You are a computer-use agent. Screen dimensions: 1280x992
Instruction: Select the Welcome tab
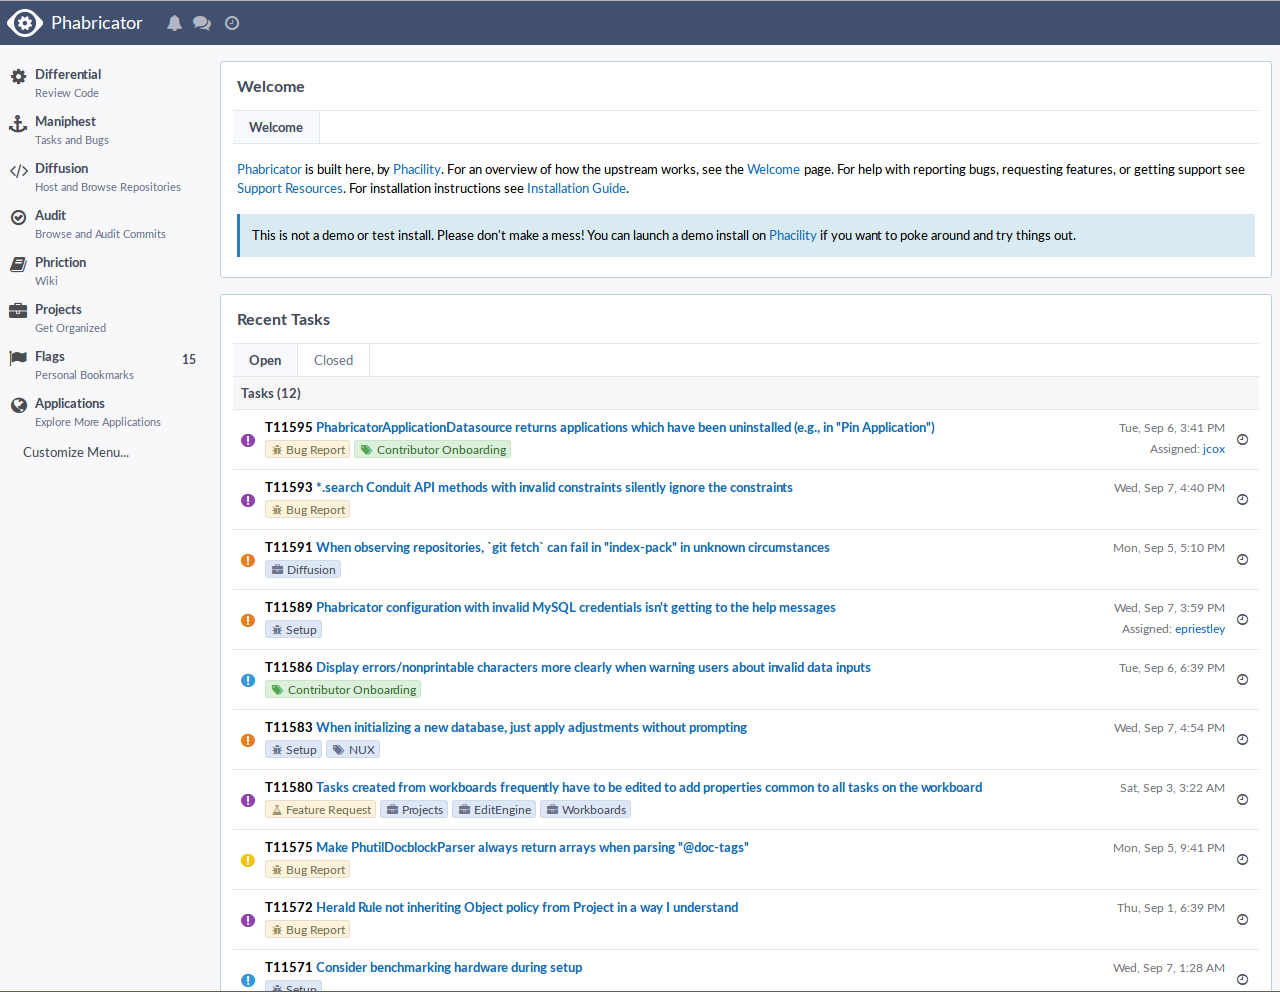(276, 127)
